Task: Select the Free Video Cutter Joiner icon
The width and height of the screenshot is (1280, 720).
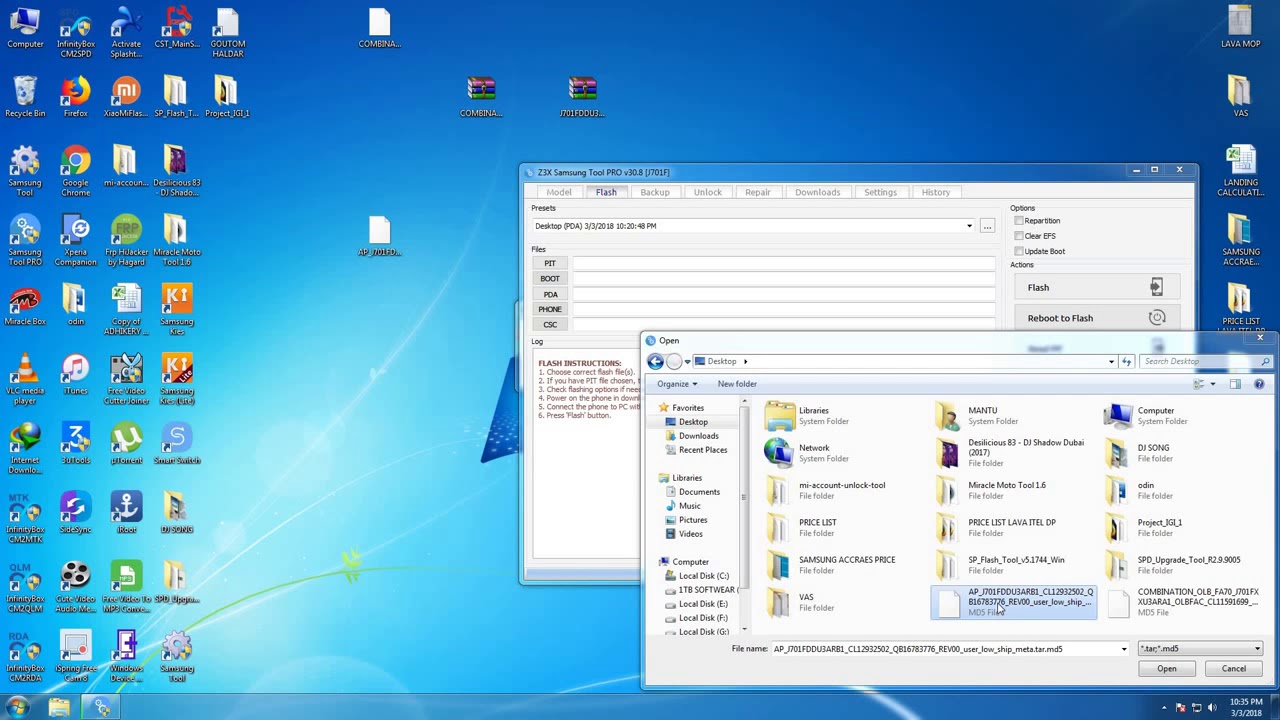Action: pos(126,378)
